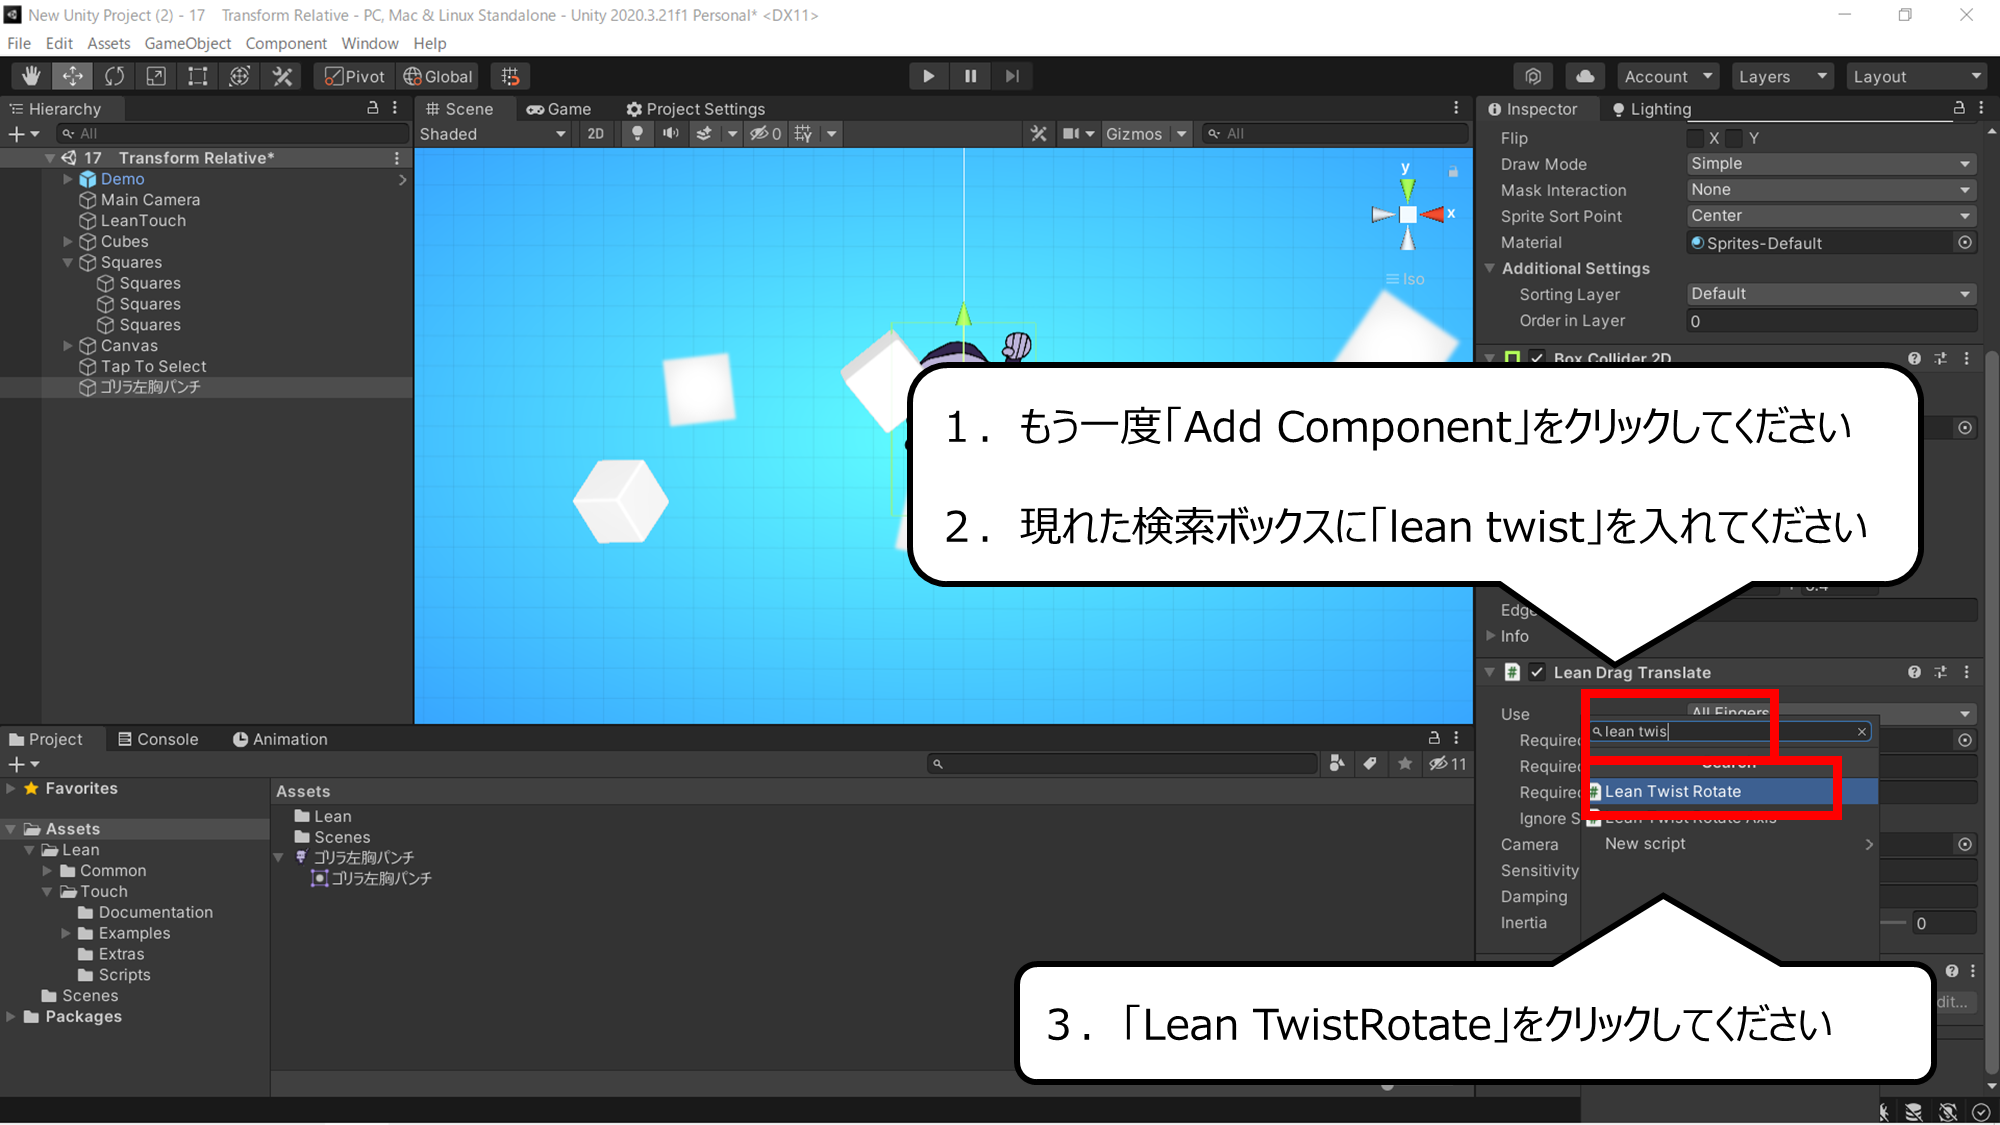Viewport: 2000px width, 1125px height.
Task: Open Sprite Sort Point dropdown
Action: click(1831, 216)
